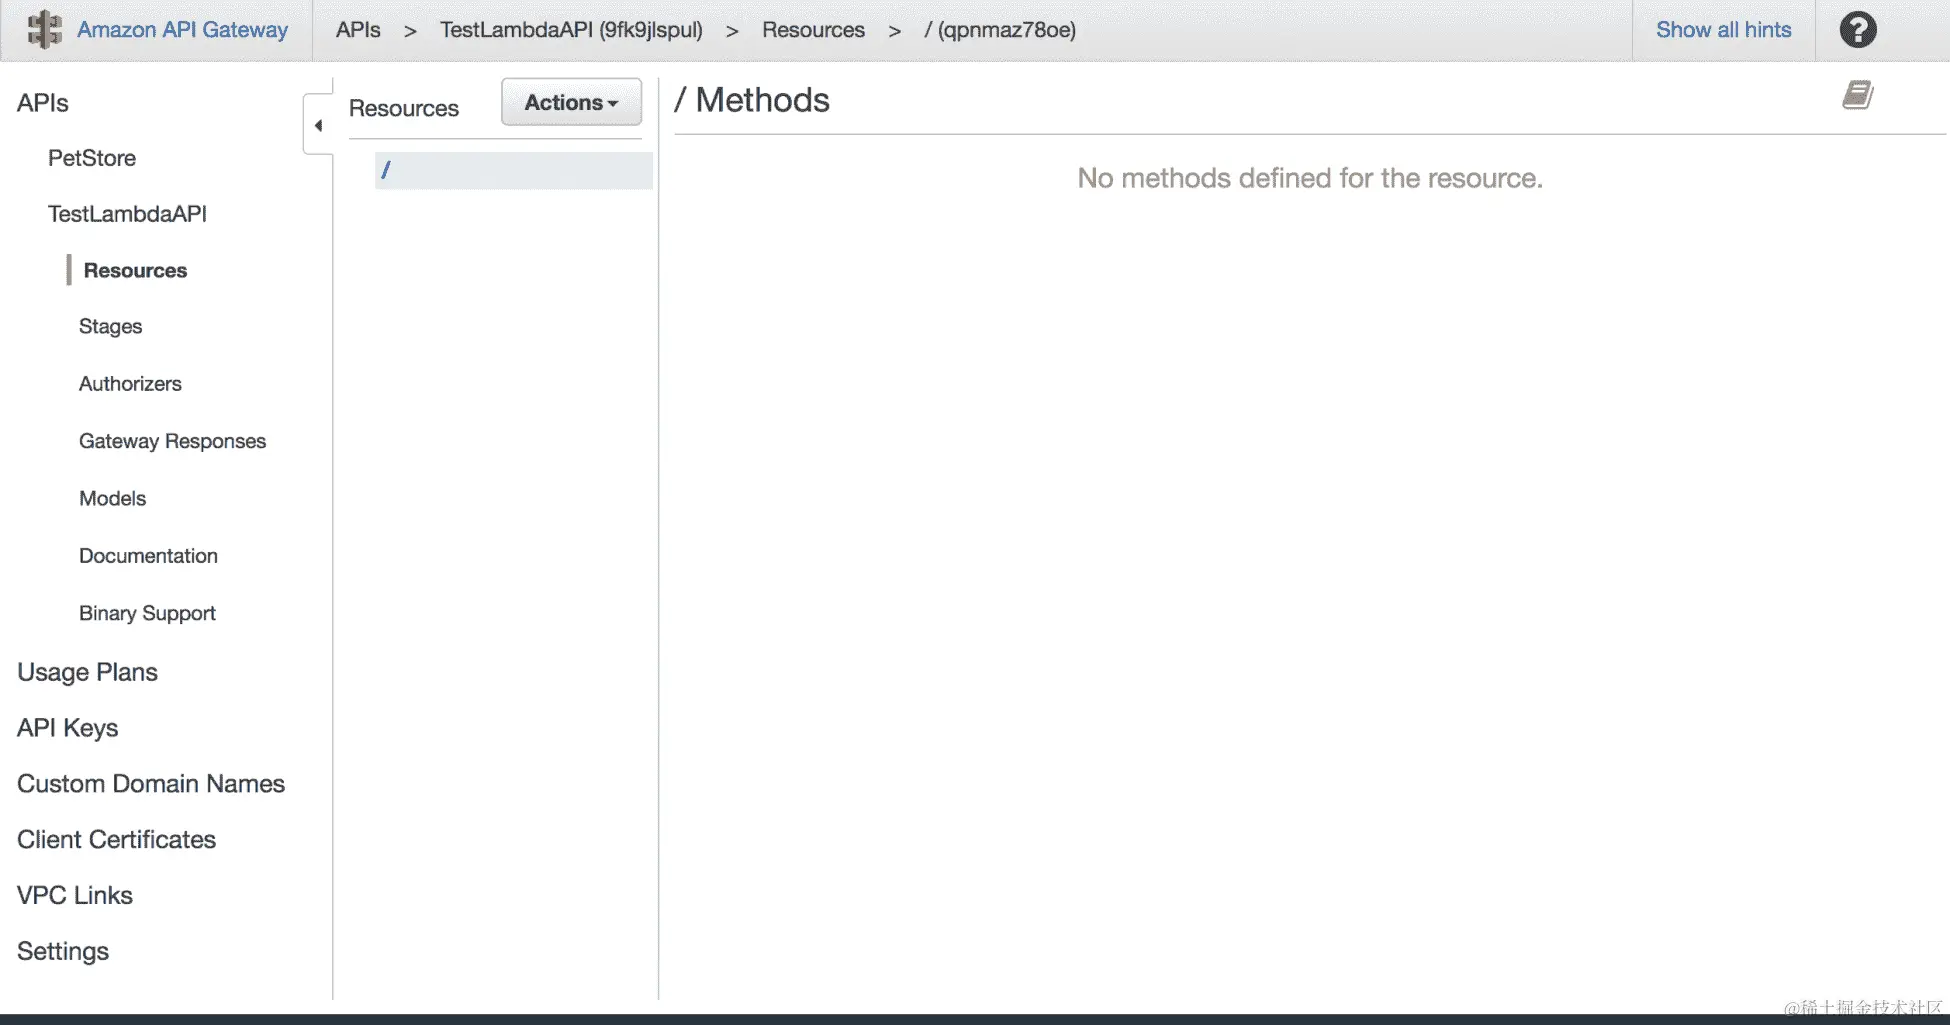The height and width of the screenshot is (1025, 1950).
Task: Click the Resources breadcrumb link
Action: coord(813,30)
